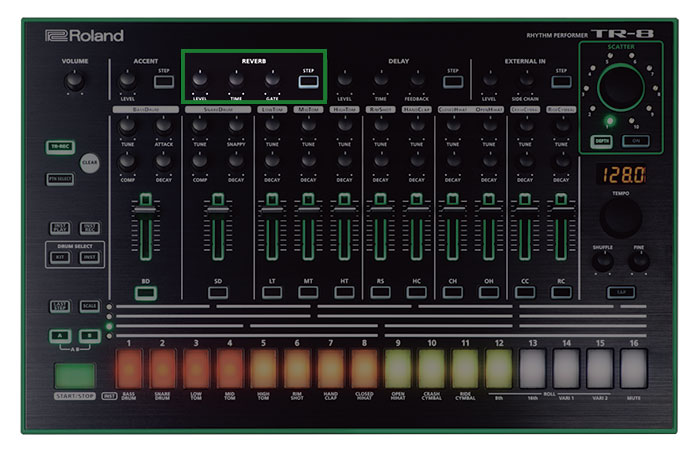Click the Reverb STEP button
700x452 pixels.
308,81
